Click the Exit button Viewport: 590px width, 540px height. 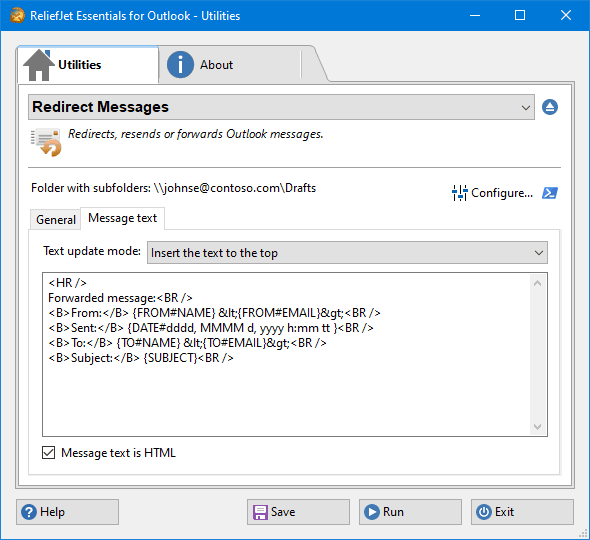[522, 512]
